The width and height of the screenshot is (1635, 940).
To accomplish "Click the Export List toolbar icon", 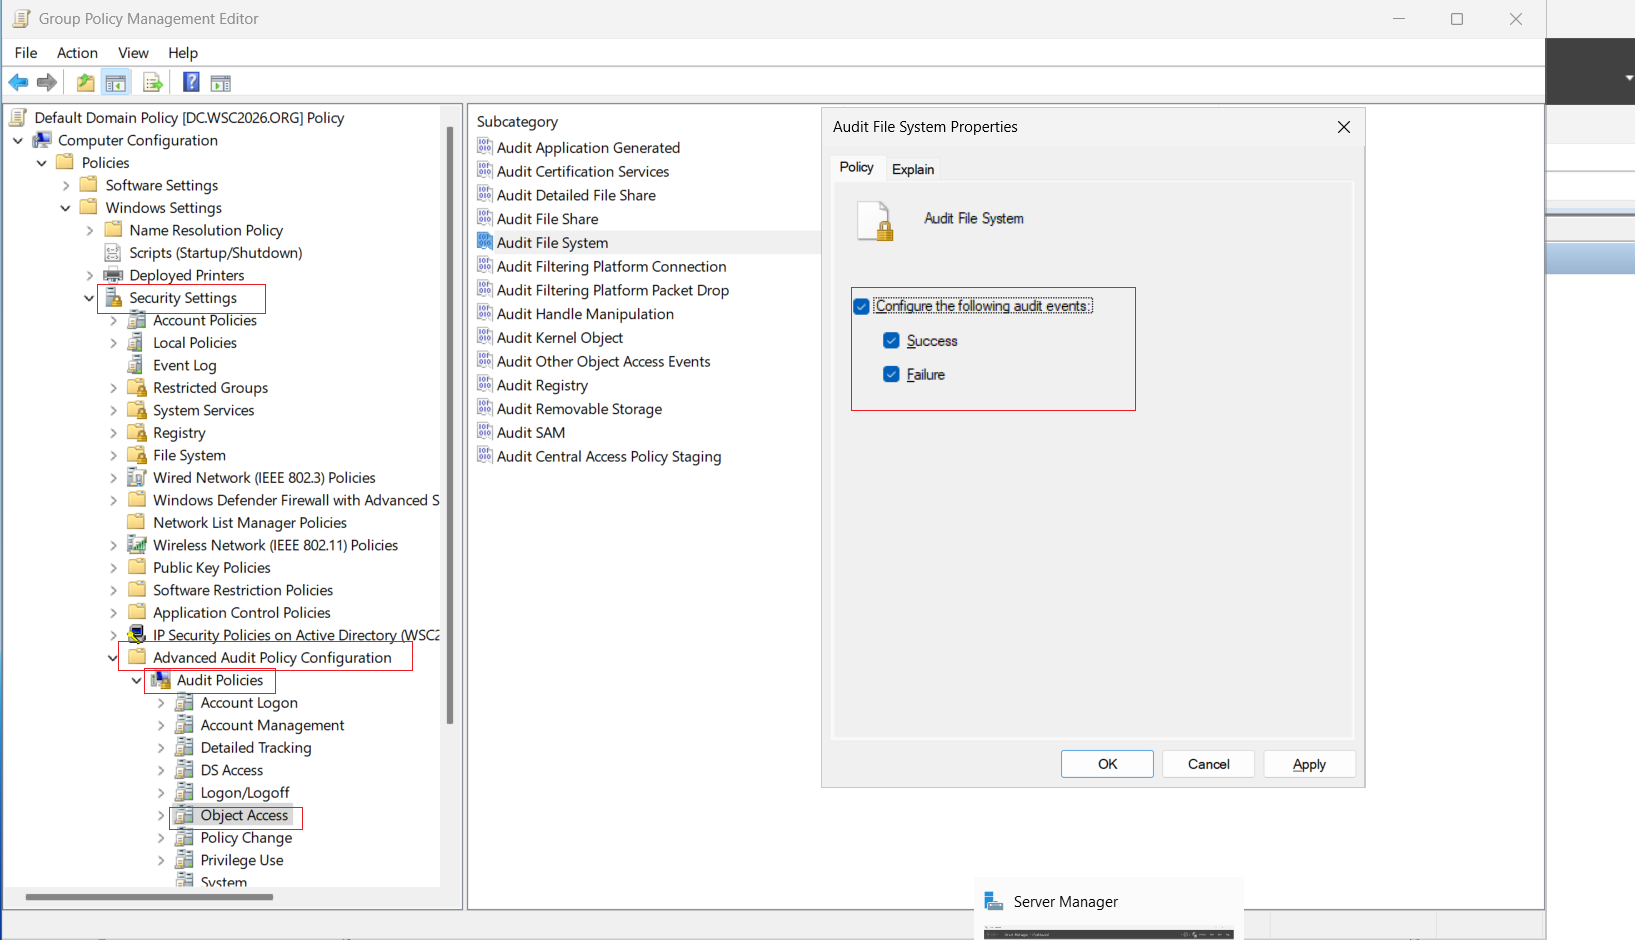I will tap(153, 83).
